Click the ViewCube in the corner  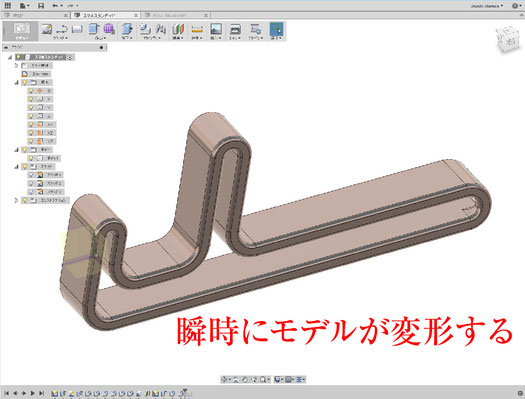[x=508, y=39]
